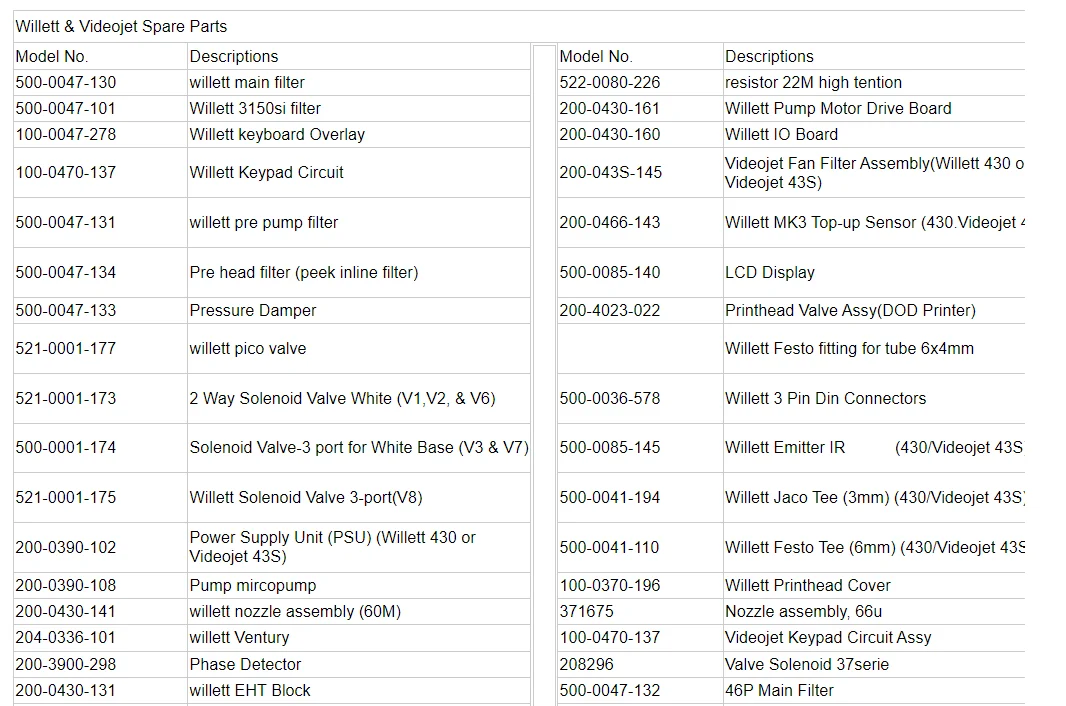This screenshot has height=706, width=1066.
Task: Select model number 371675 cell
Action: [x=640, y=611]
